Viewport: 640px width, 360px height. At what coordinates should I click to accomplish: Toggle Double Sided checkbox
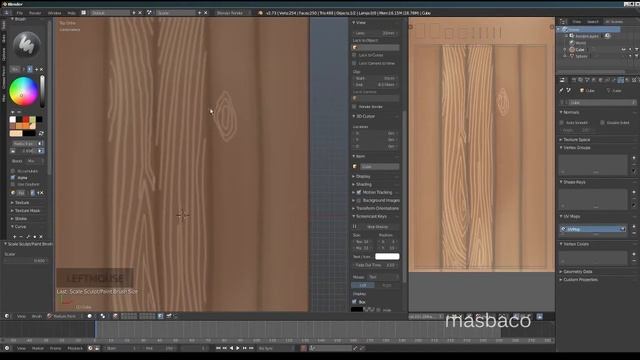[x=602, y=122]
